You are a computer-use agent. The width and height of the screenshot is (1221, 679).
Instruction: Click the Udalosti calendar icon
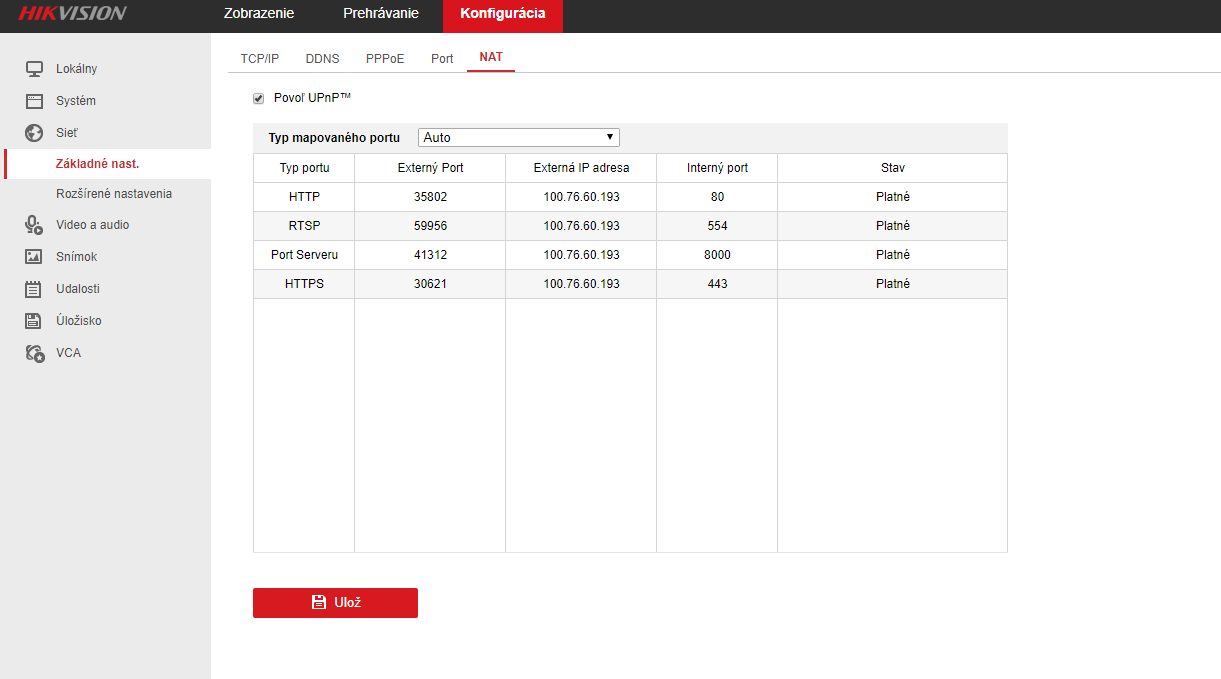point(35,289)
